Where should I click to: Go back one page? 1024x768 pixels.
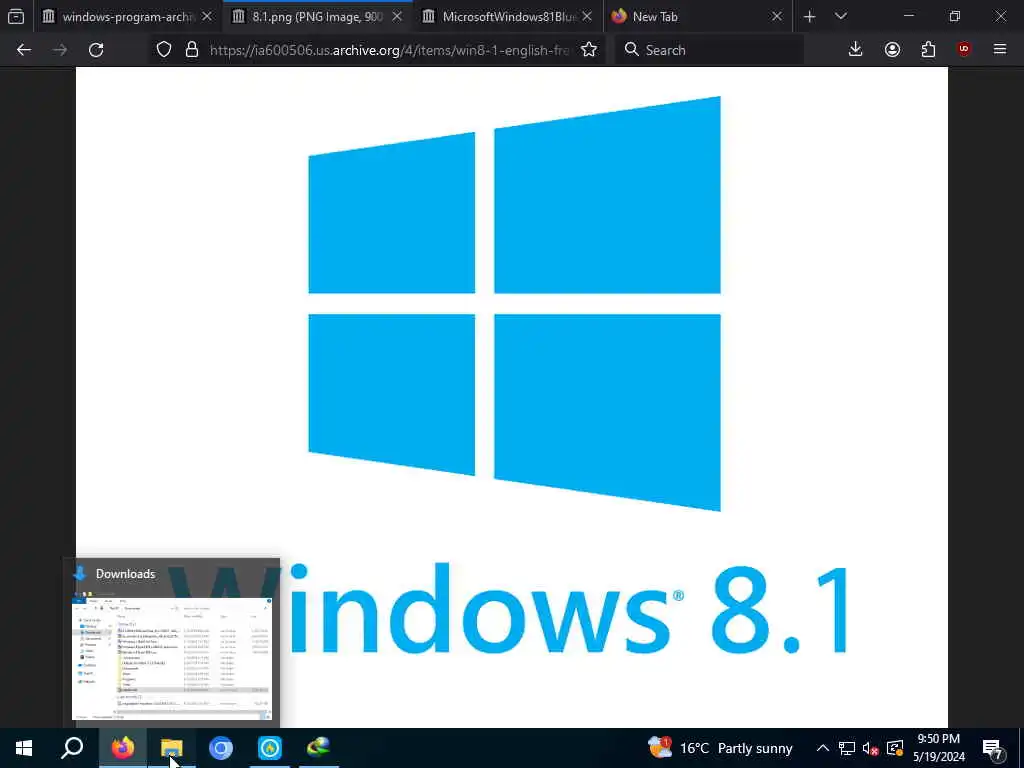coord(24,50)
